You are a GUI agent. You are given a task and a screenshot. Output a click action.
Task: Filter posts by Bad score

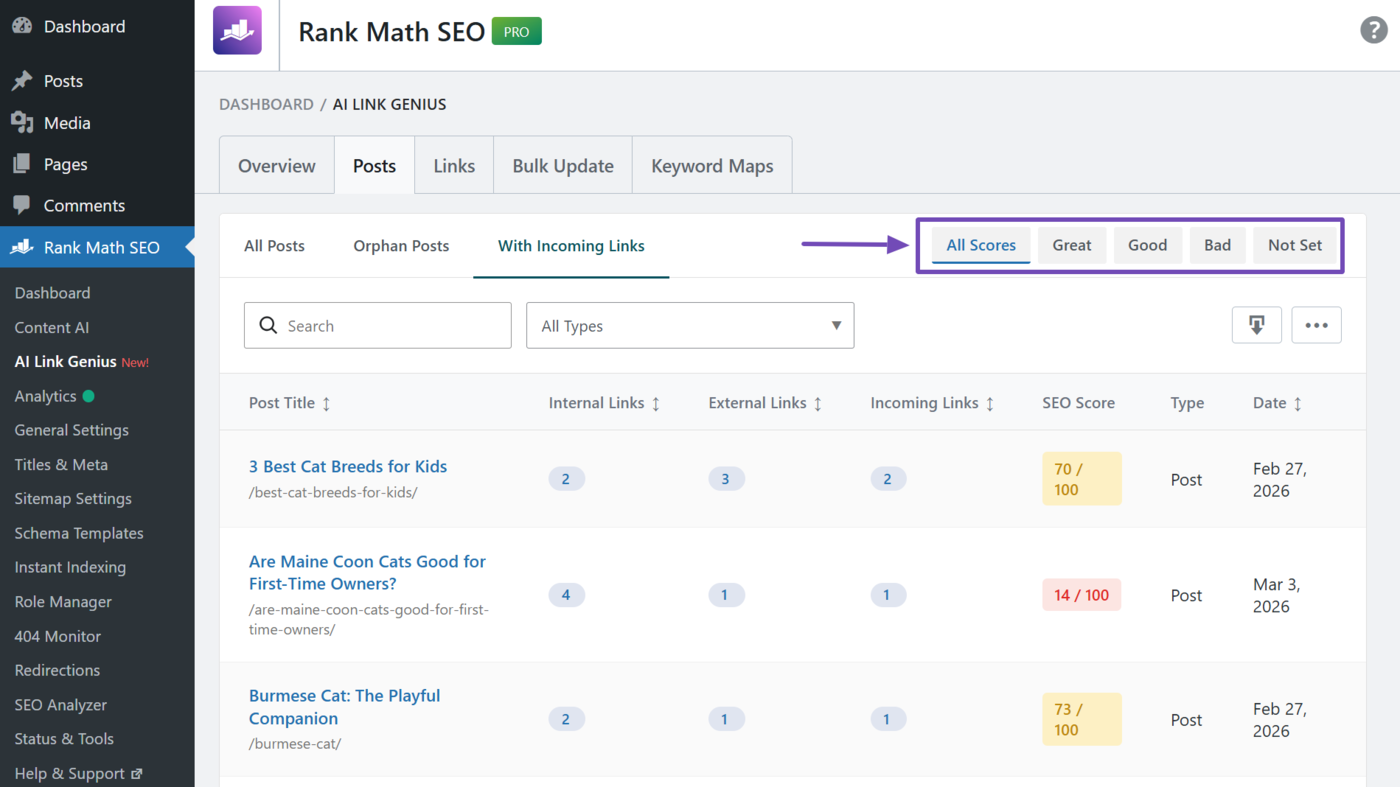1217,245
